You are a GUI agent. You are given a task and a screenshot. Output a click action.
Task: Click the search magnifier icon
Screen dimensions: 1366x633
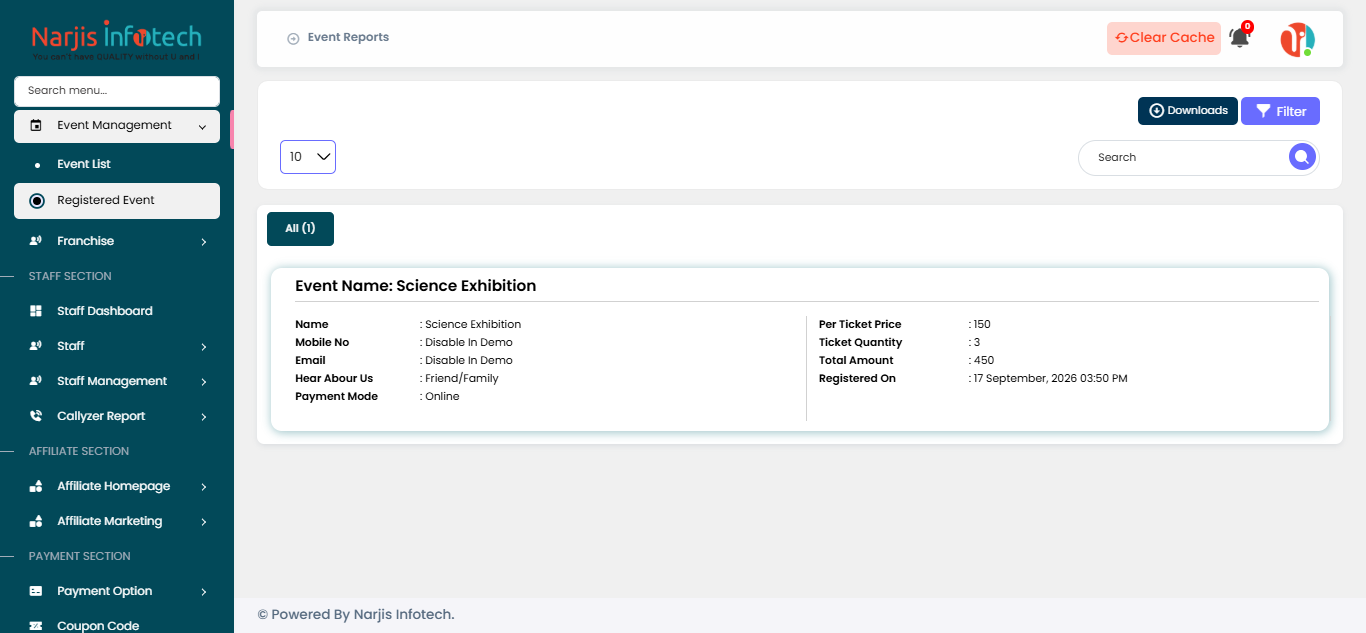[1301, 157]
